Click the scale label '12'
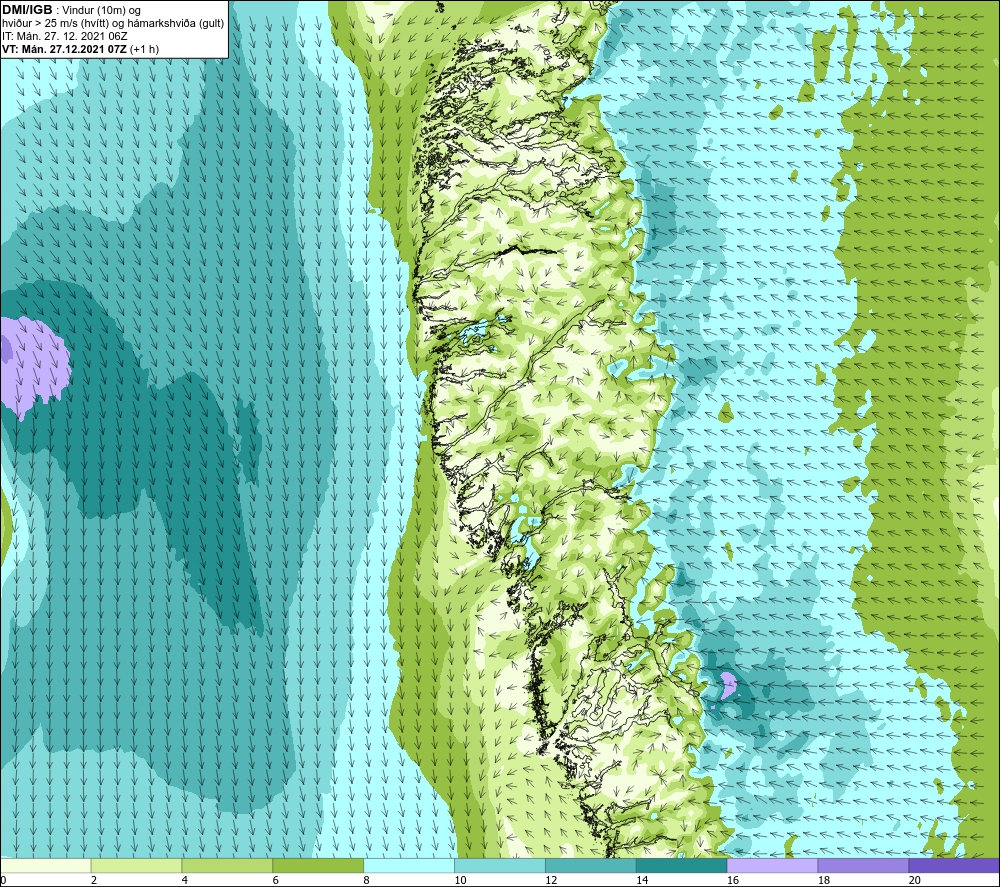 tap(551, 880)
